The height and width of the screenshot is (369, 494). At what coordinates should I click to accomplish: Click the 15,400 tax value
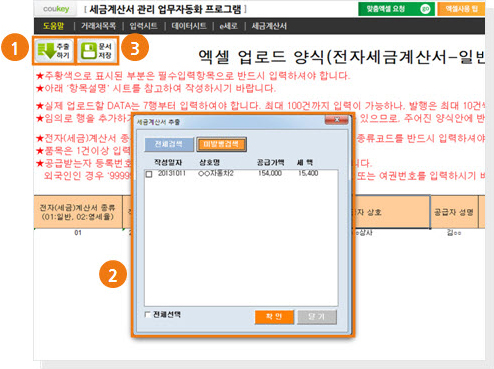pos(308,173)
